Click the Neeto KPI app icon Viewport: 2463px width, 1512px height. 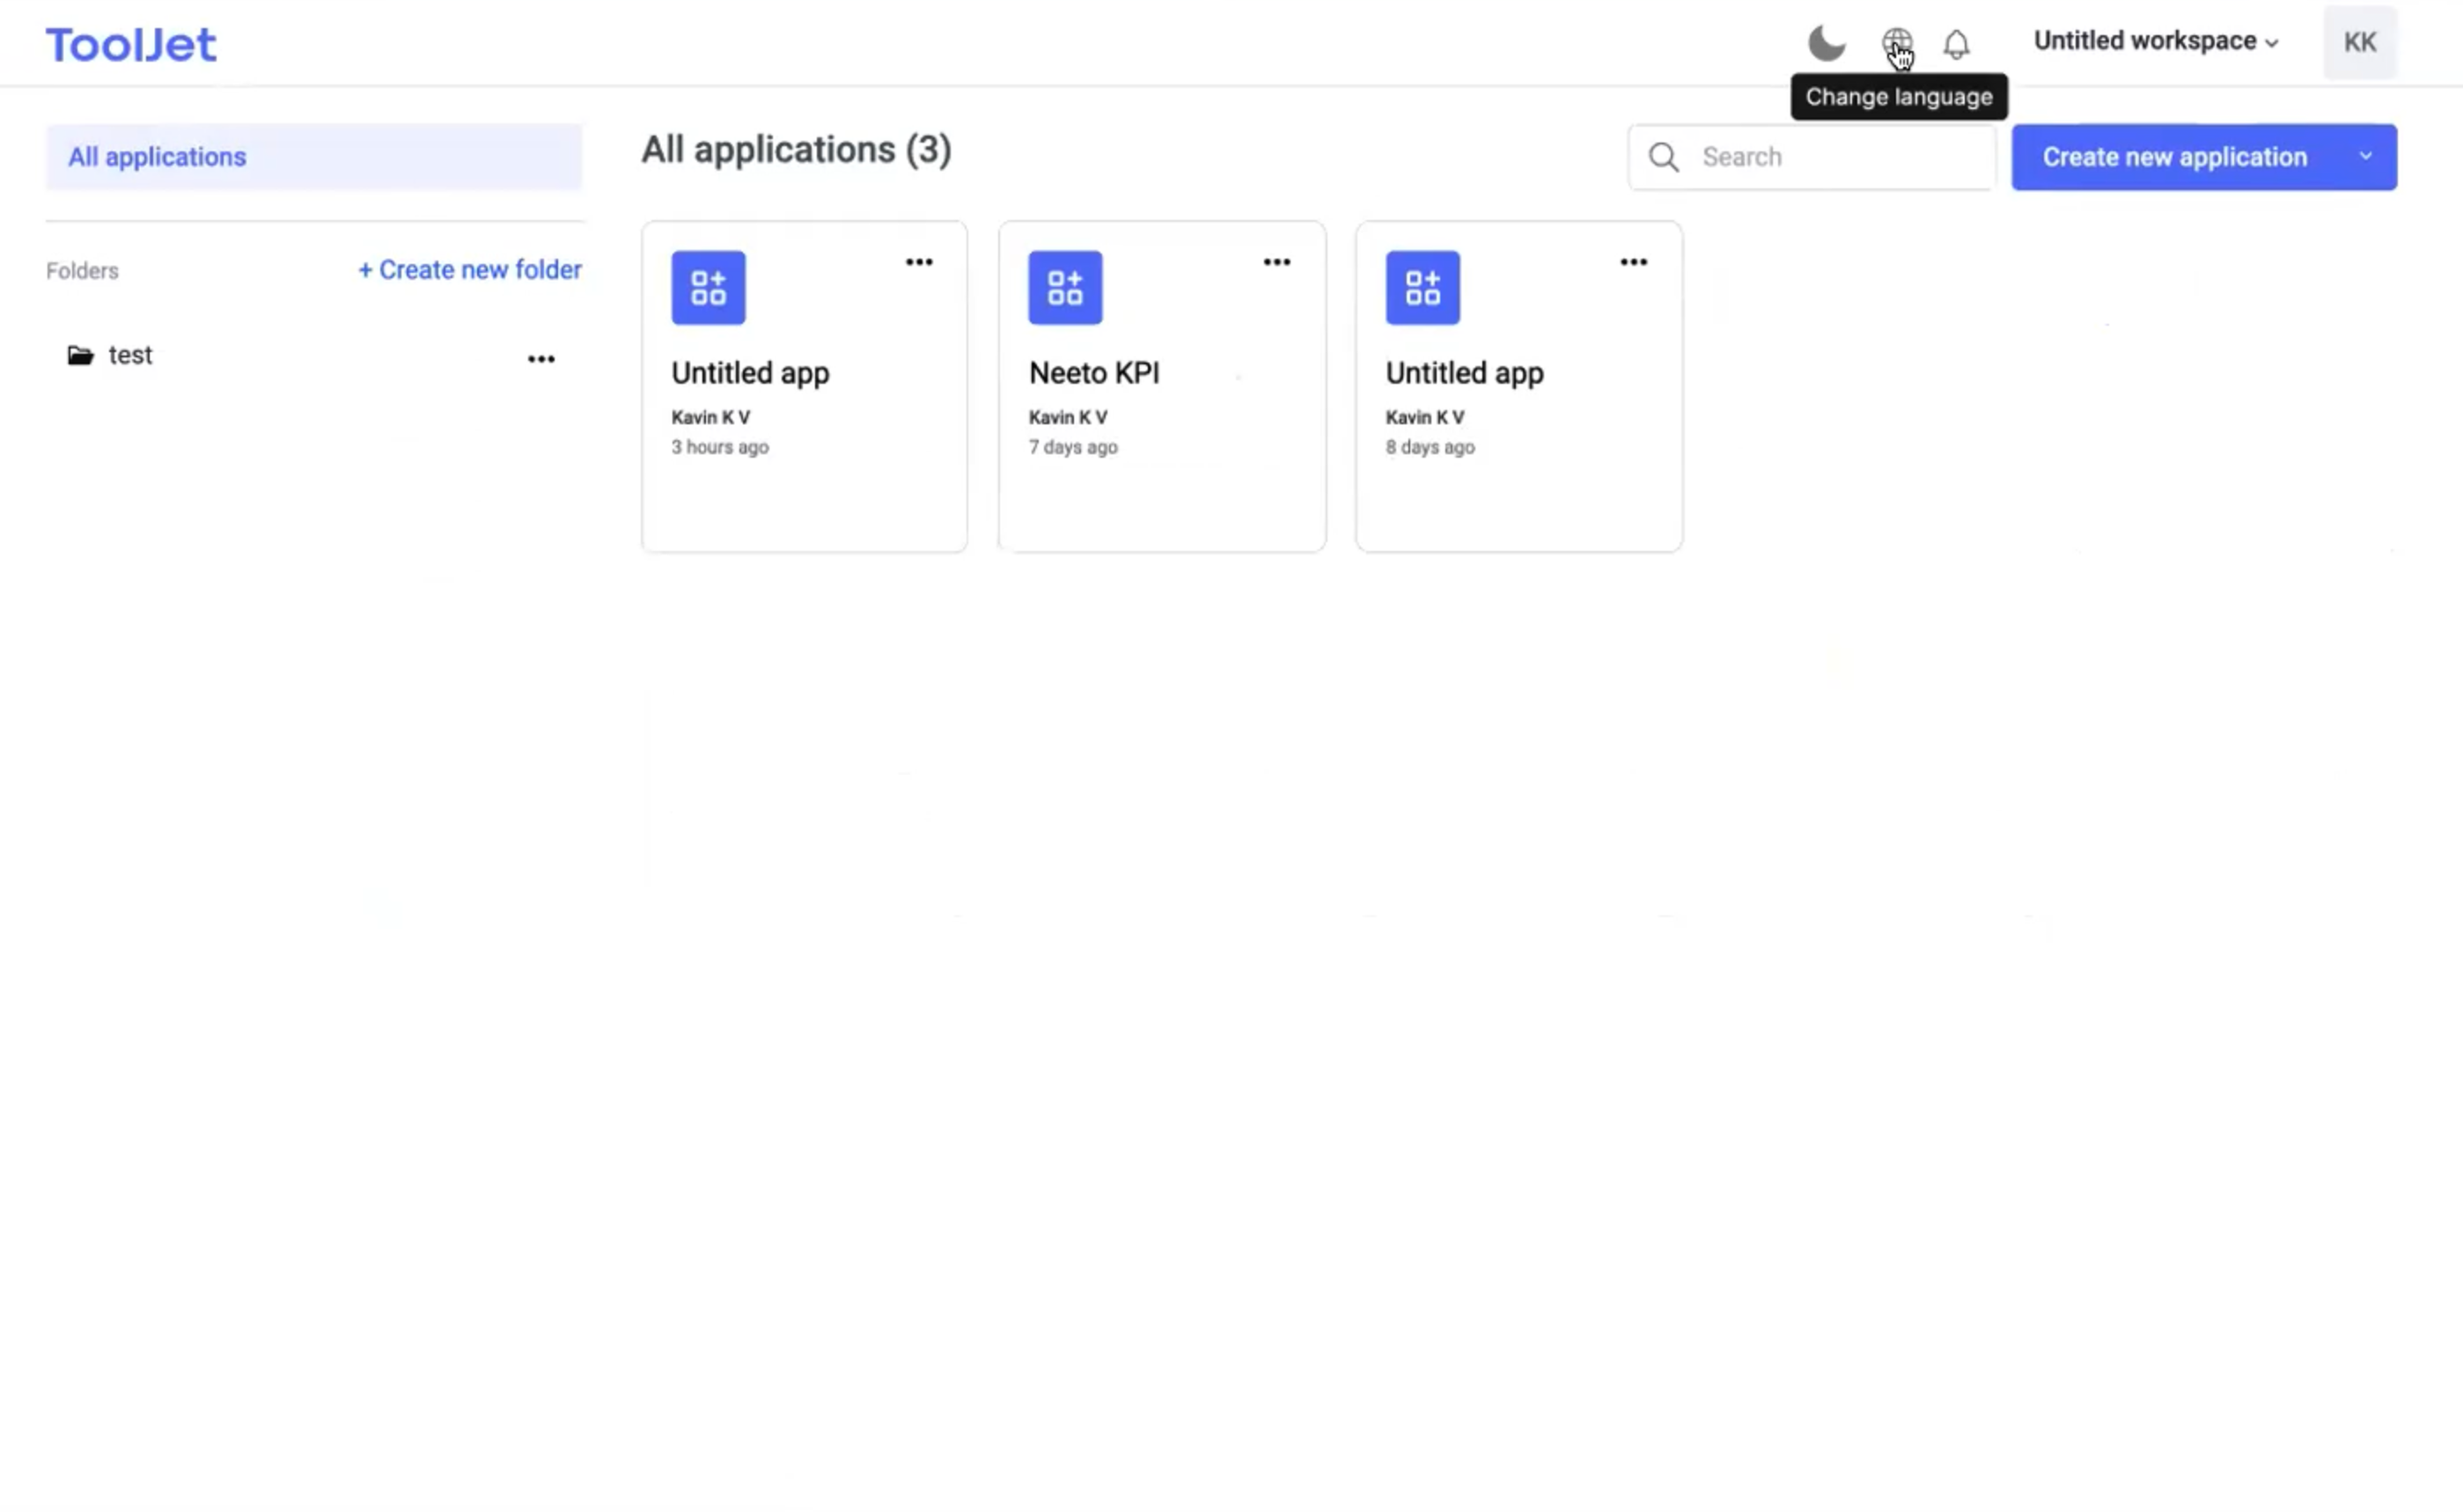(1065, 288)
